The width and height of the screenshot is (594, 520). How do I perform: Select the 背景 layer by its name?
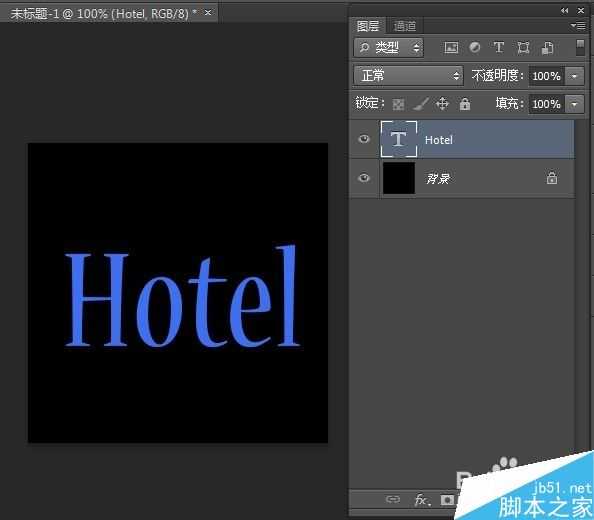438,178
